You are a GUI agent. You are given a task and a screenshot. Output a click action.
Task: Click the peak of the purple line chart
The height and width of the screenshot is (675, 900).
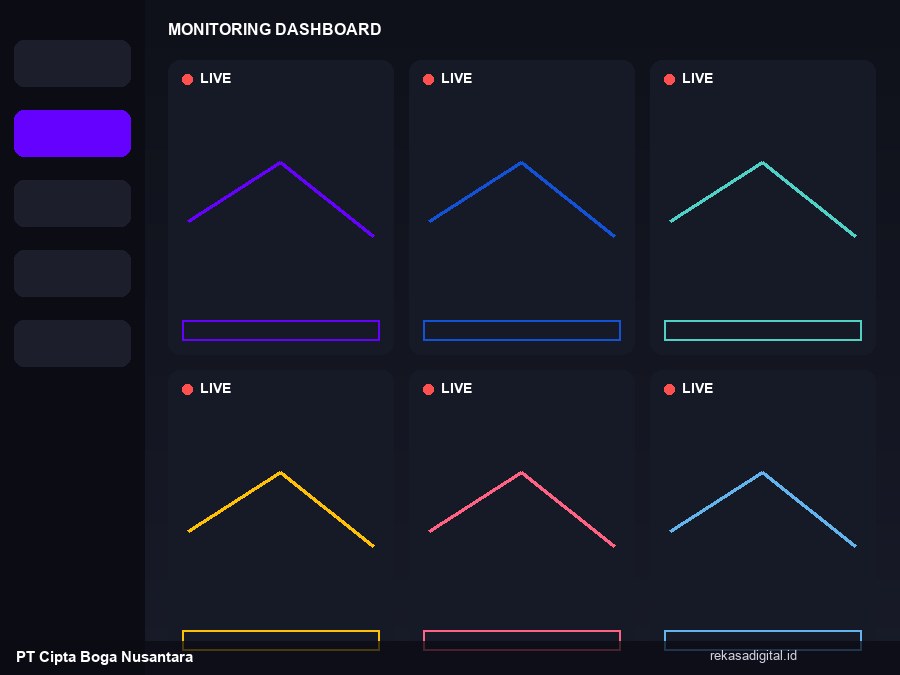(280, 163)
